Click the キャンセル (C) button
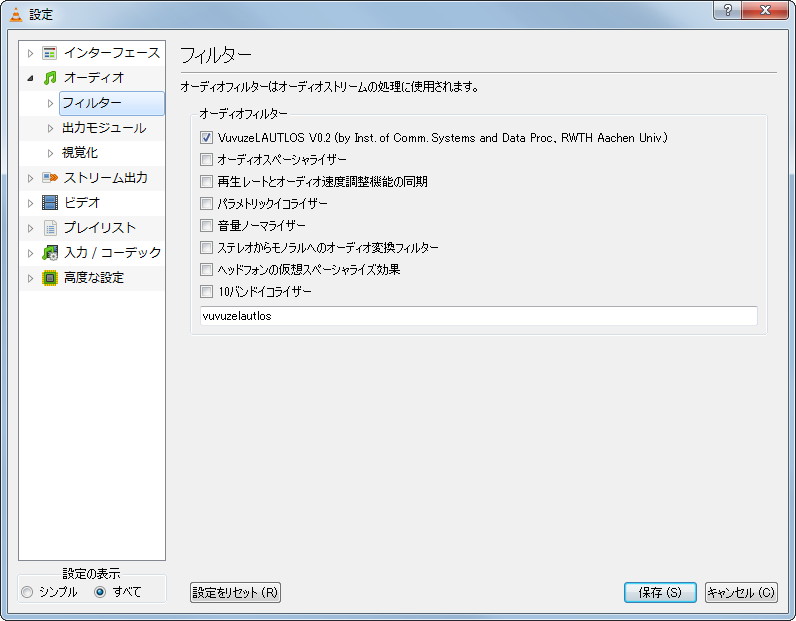Viewport: 796px width, 621px height. coord(741,593)
